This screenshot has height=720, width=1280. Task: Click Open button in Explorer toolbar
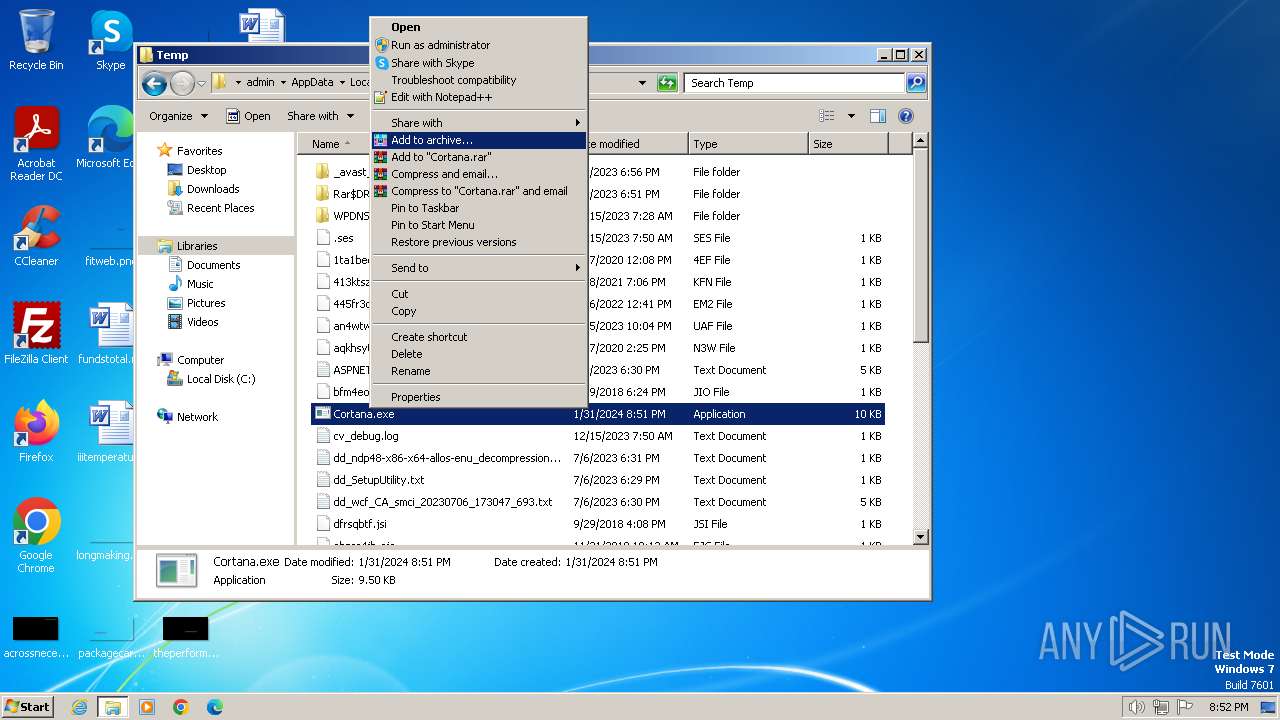pos(248,116)
